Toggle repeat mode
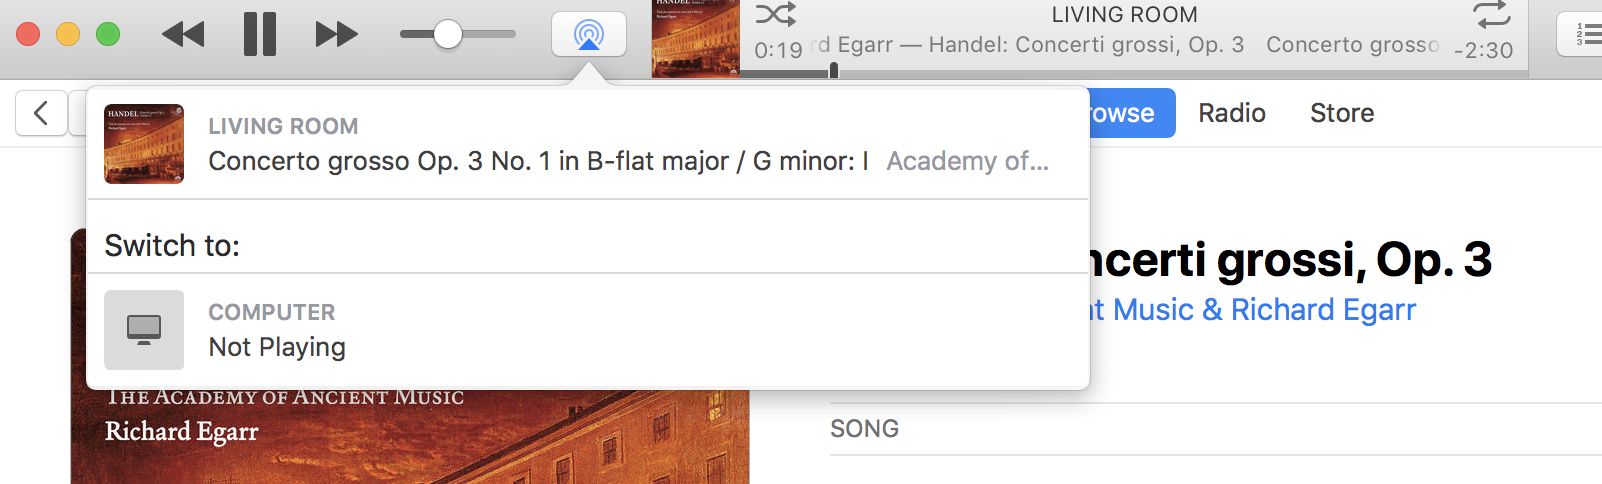 pyautogui.click(x=1492, y=14)
